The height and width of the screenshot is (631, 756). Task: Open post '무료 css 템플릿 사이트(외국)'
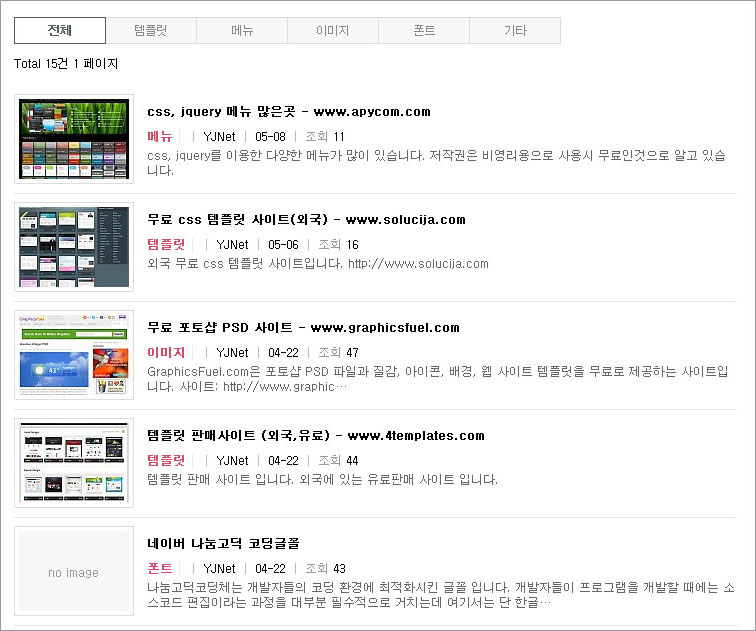click(307, 220)
